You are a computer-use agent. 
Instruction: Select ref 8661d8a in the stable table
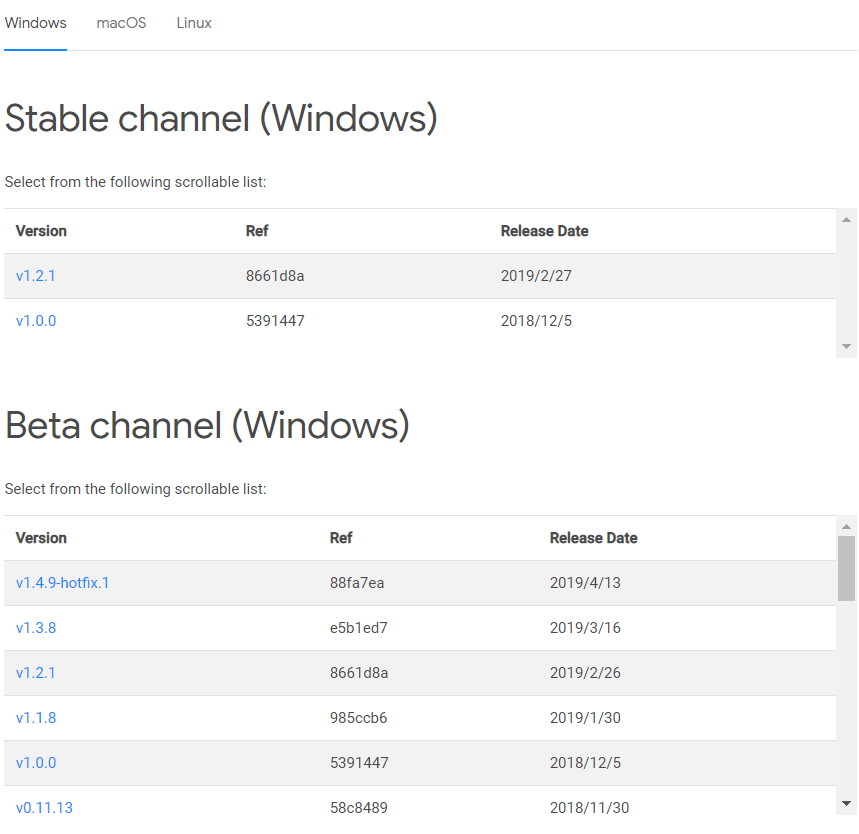[275, 276]
